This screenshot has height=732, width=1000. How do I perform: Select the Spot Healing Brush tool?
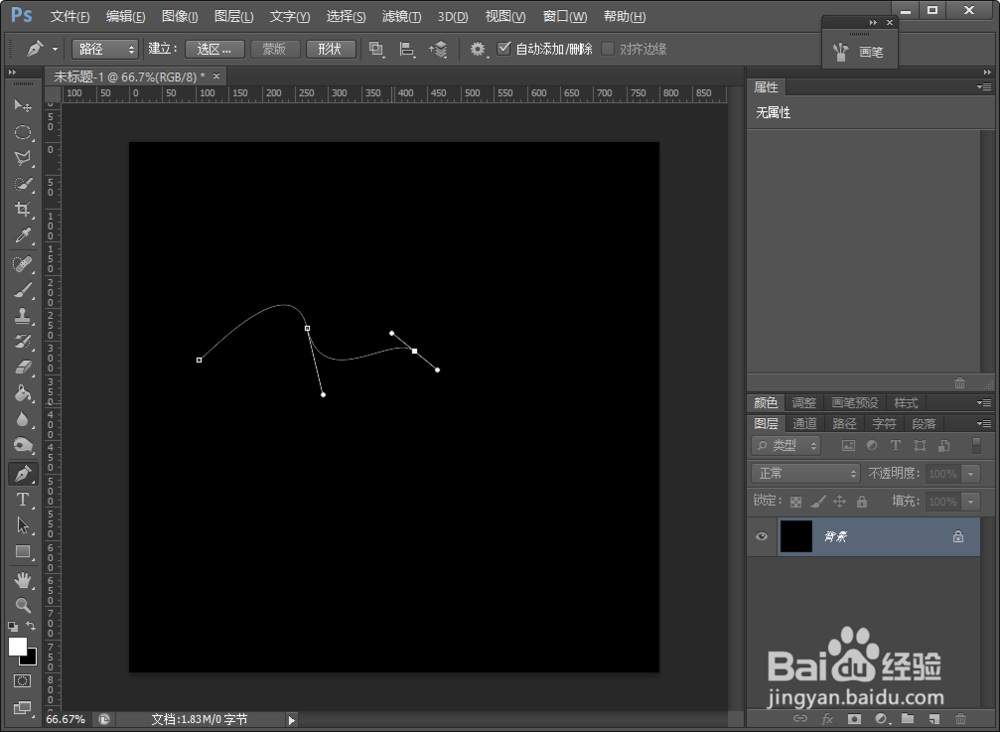(23, 264)
